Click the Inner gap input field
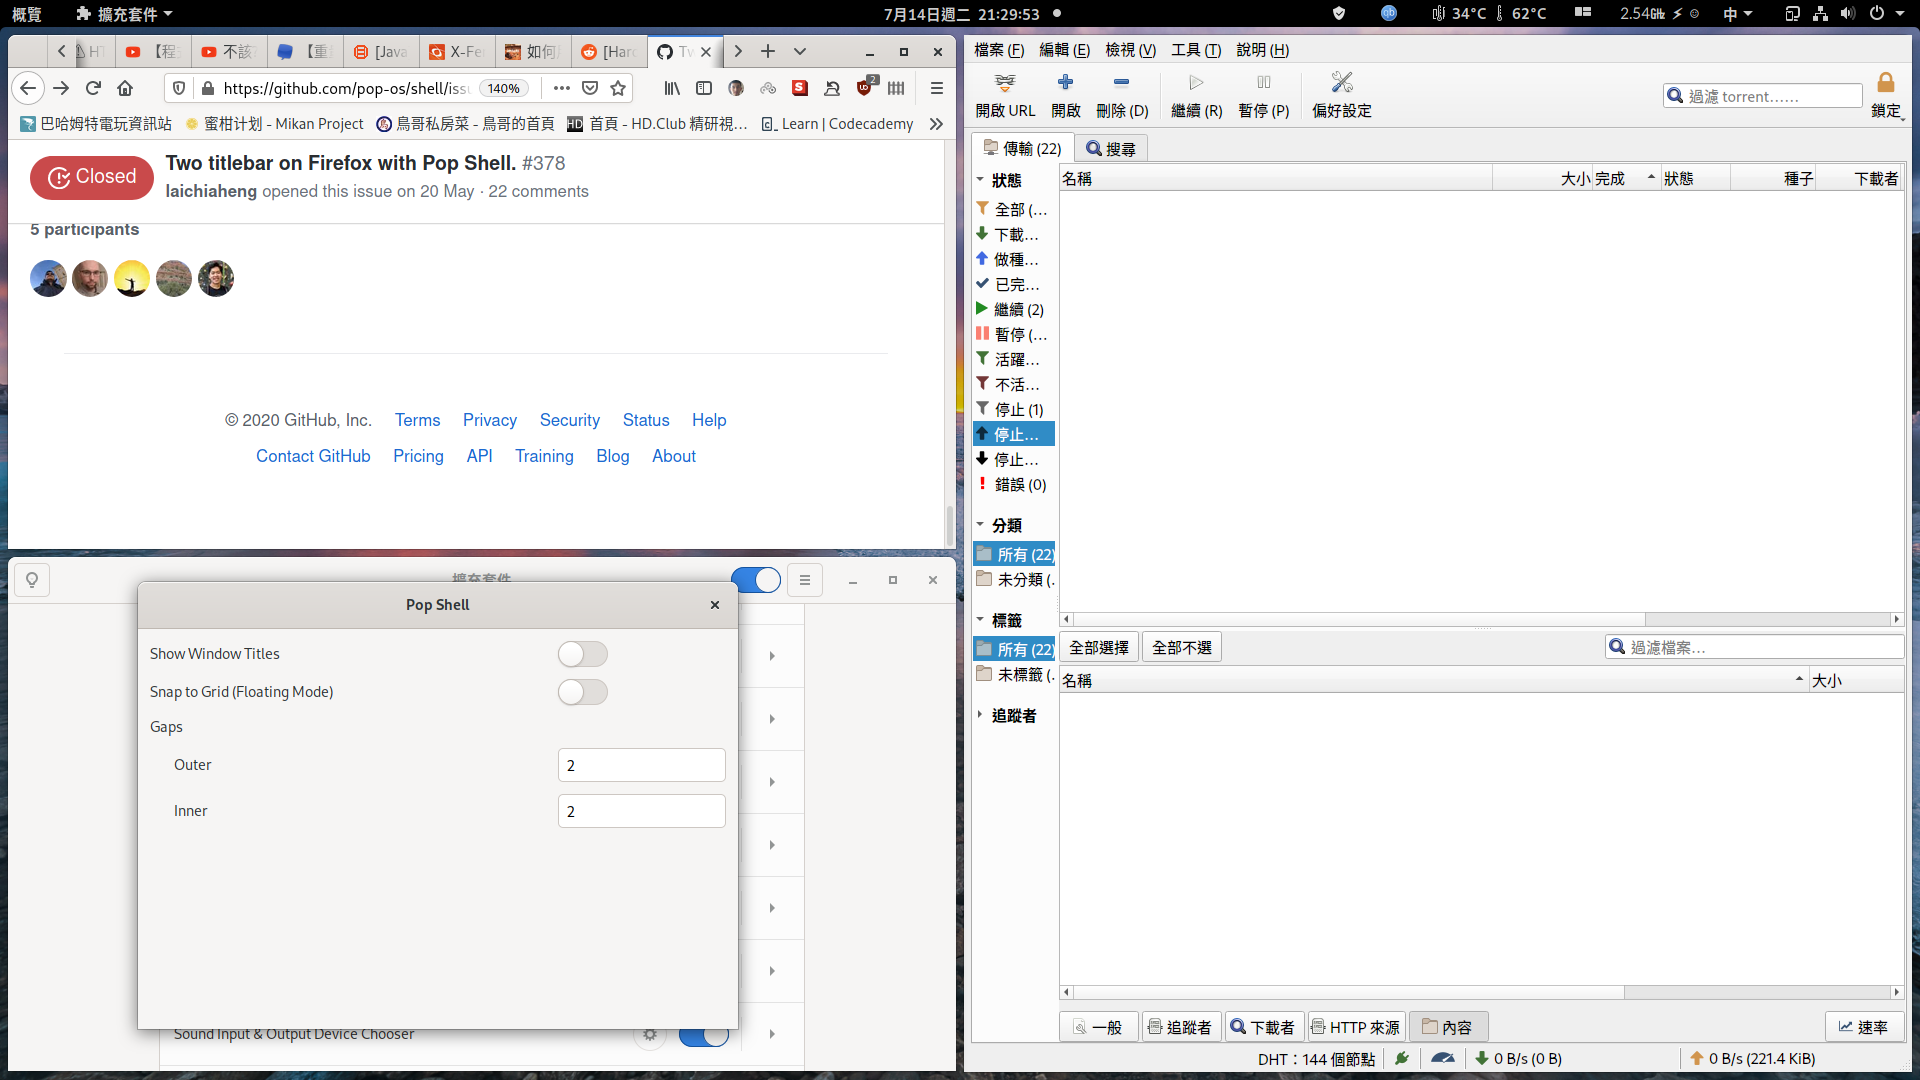The height and width of the screenshot is (1080, 1920). pos(642,811)
